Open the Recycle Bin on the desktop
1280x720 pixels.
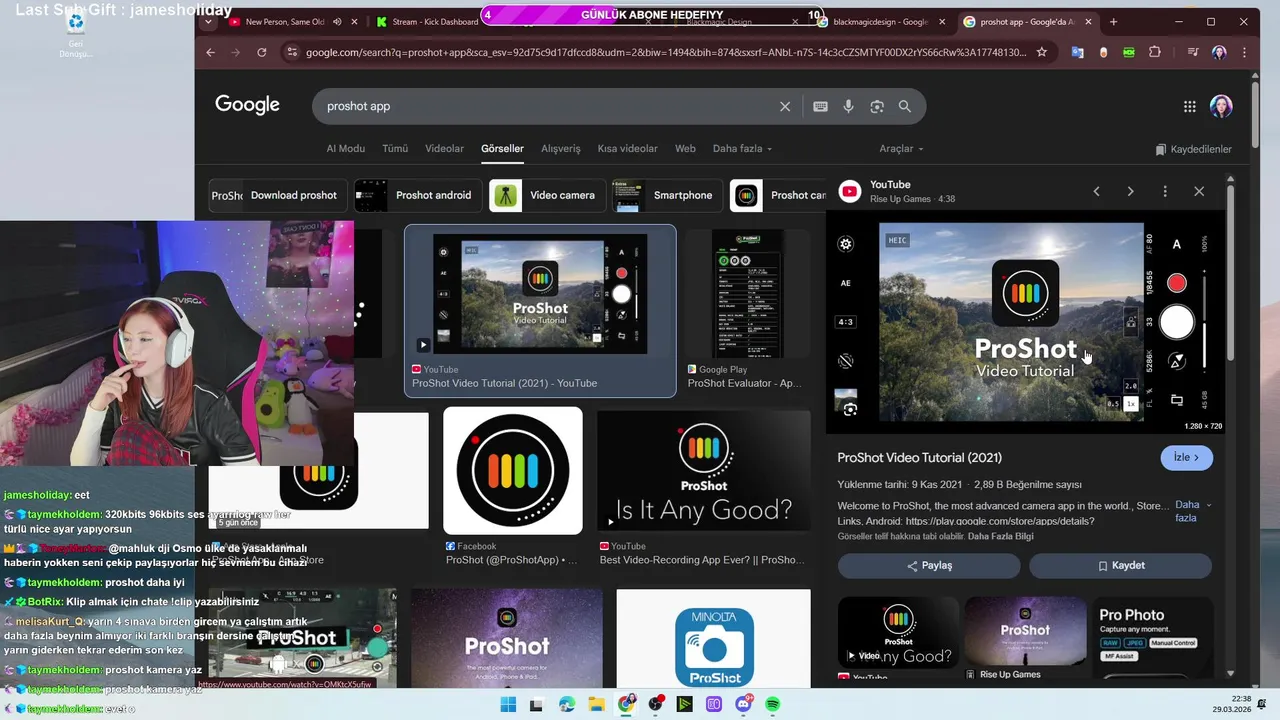[75, 34]
